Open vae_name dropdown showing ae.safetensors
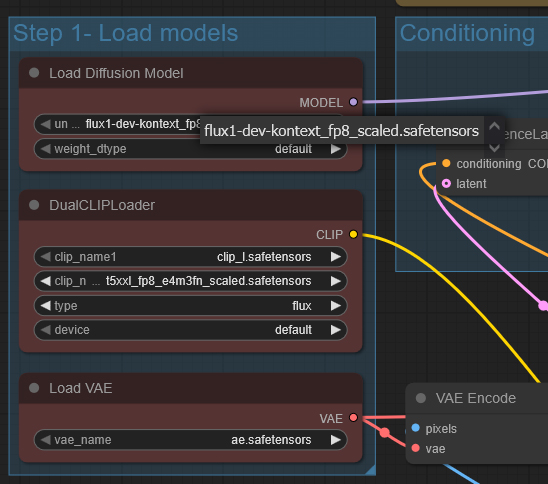The height and width of the screenshot is (484, 548). tap(190, 440)
